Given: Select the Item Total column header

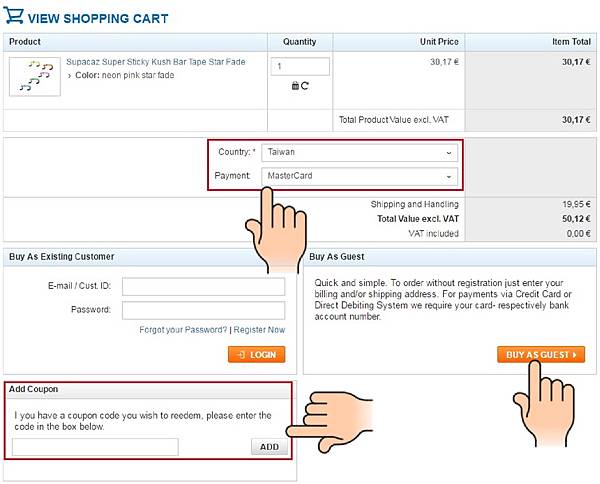Looking at the screenshot, I should pos(571,42).
